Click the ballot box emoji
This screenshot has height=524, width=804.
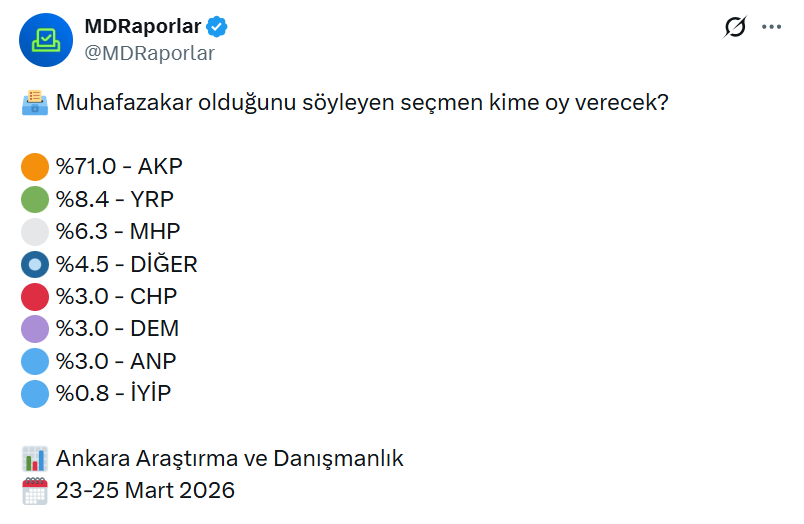tap(35, 103)
